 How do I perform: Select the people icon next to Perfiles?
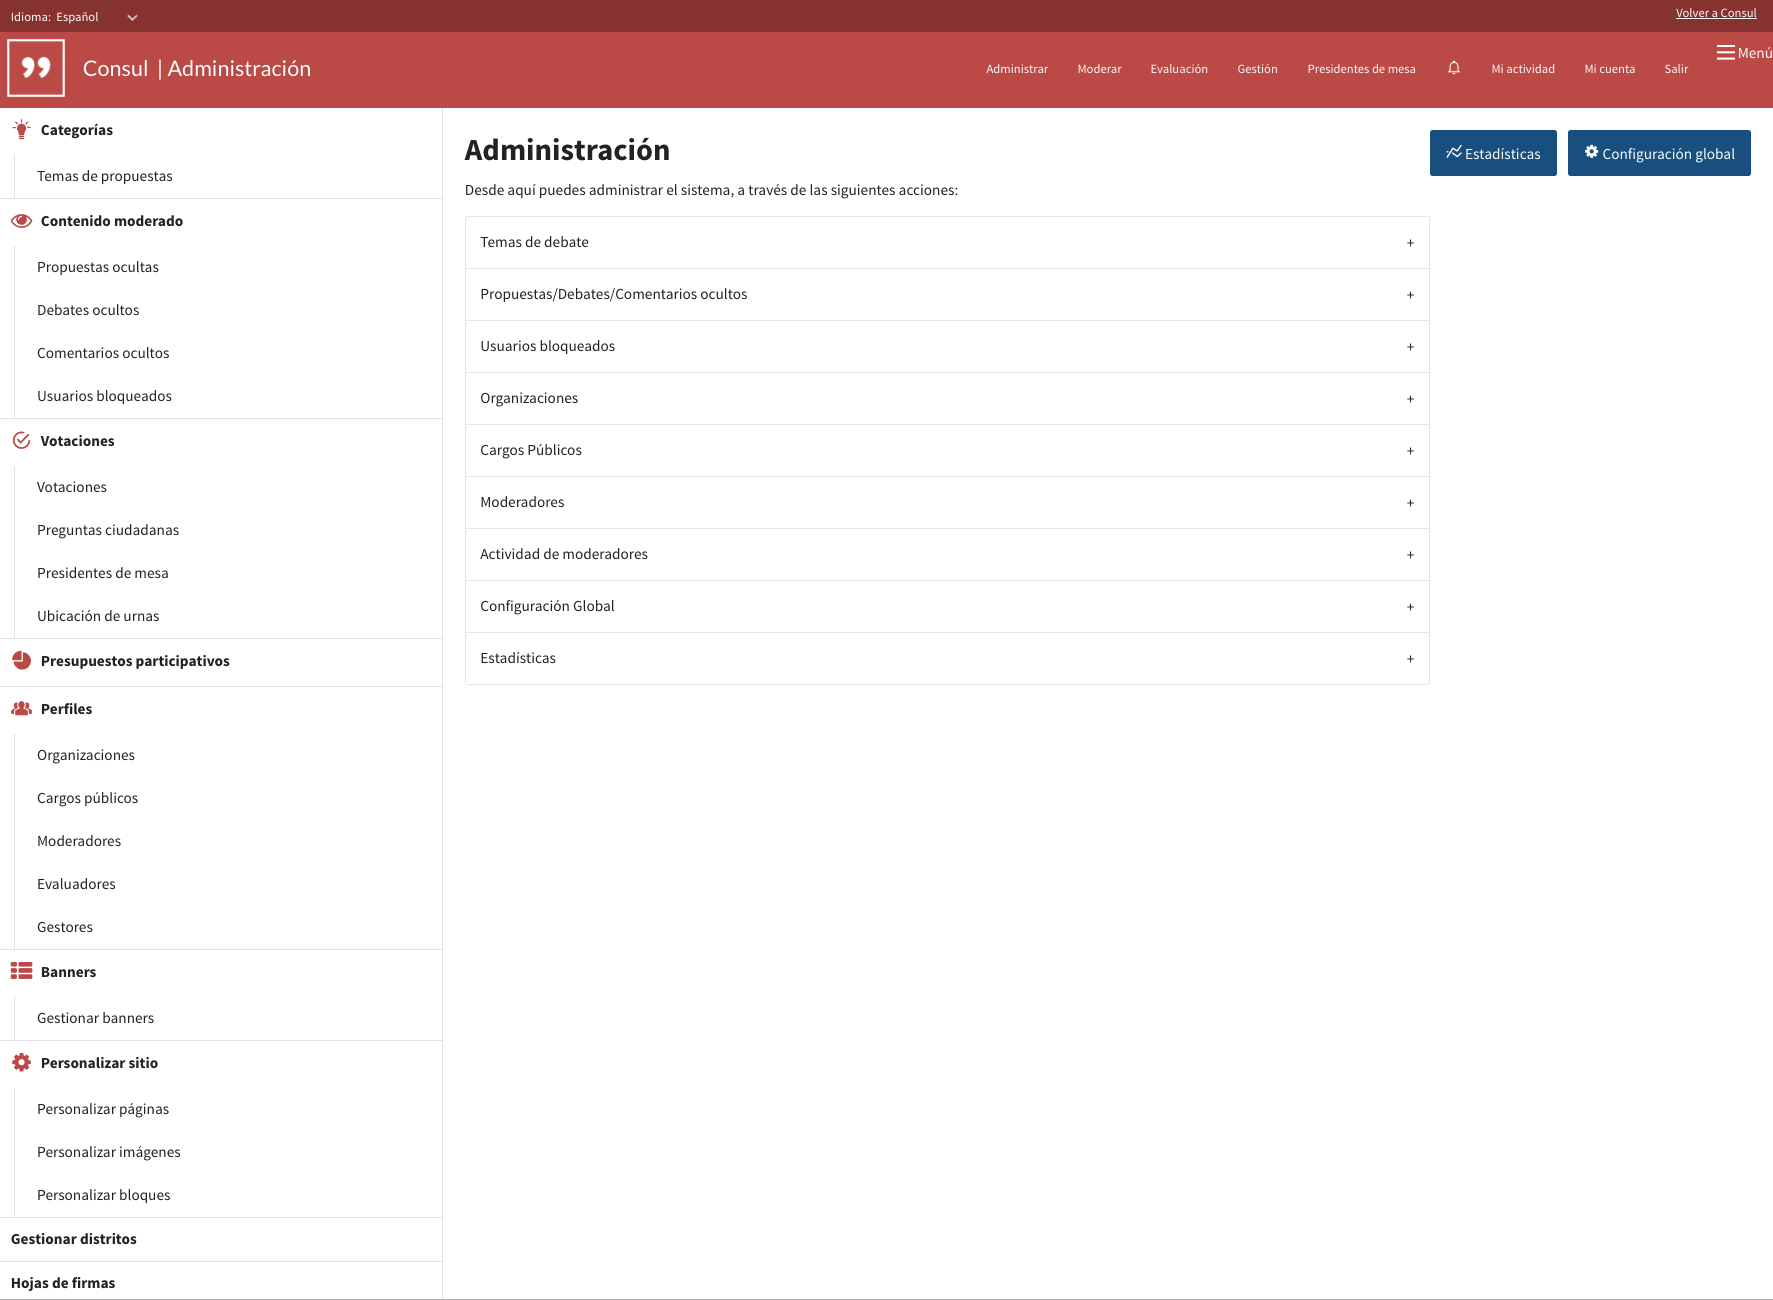pyautogui.click(x=21, y=708)
